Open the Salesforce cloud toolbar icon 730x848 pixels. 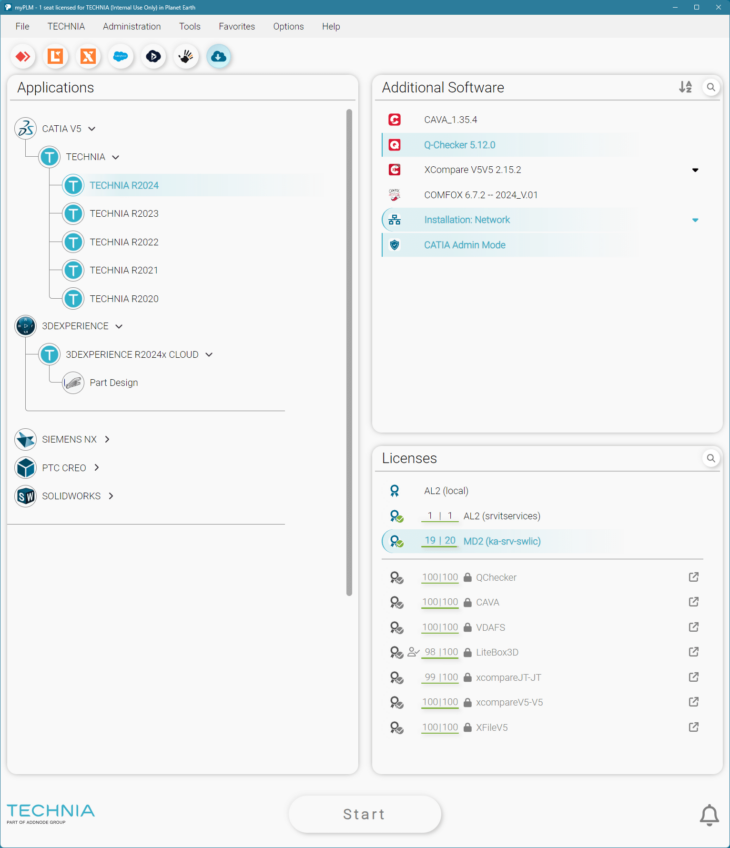tap(121, 56)
